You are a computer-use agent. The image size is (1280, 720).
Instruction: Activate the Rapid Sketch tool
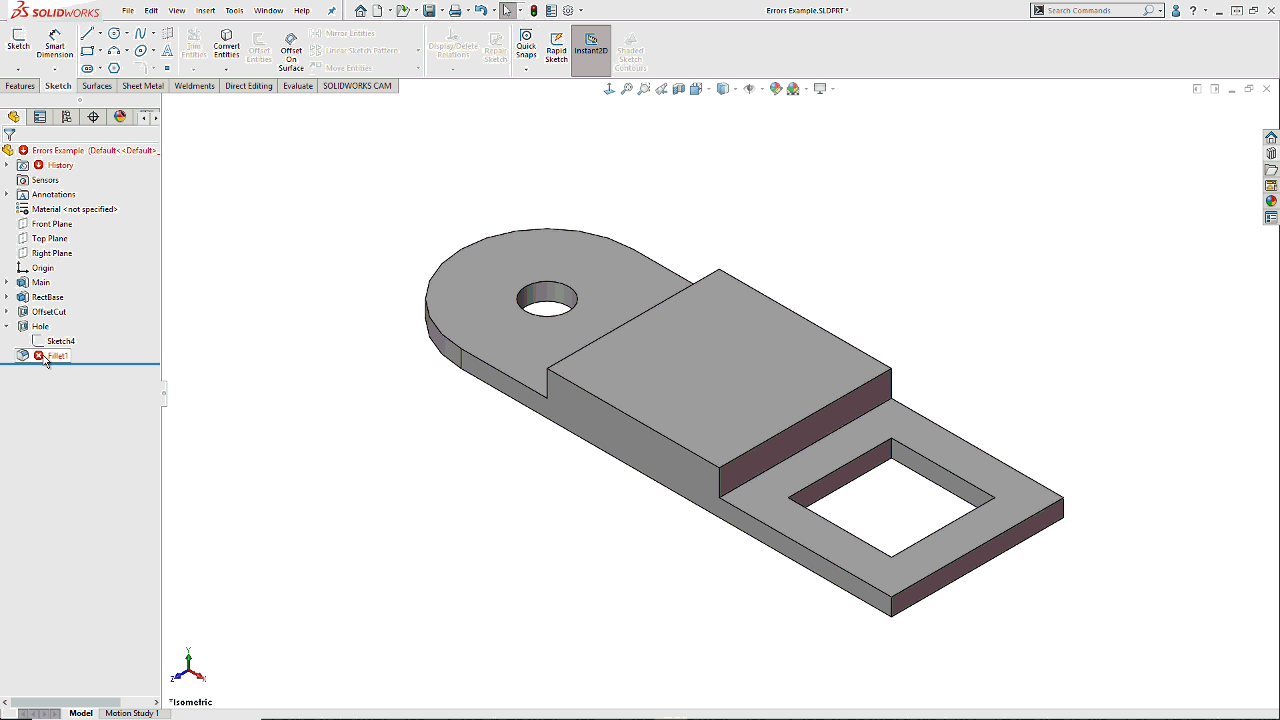pyautogui.click(x=556, y=46)
